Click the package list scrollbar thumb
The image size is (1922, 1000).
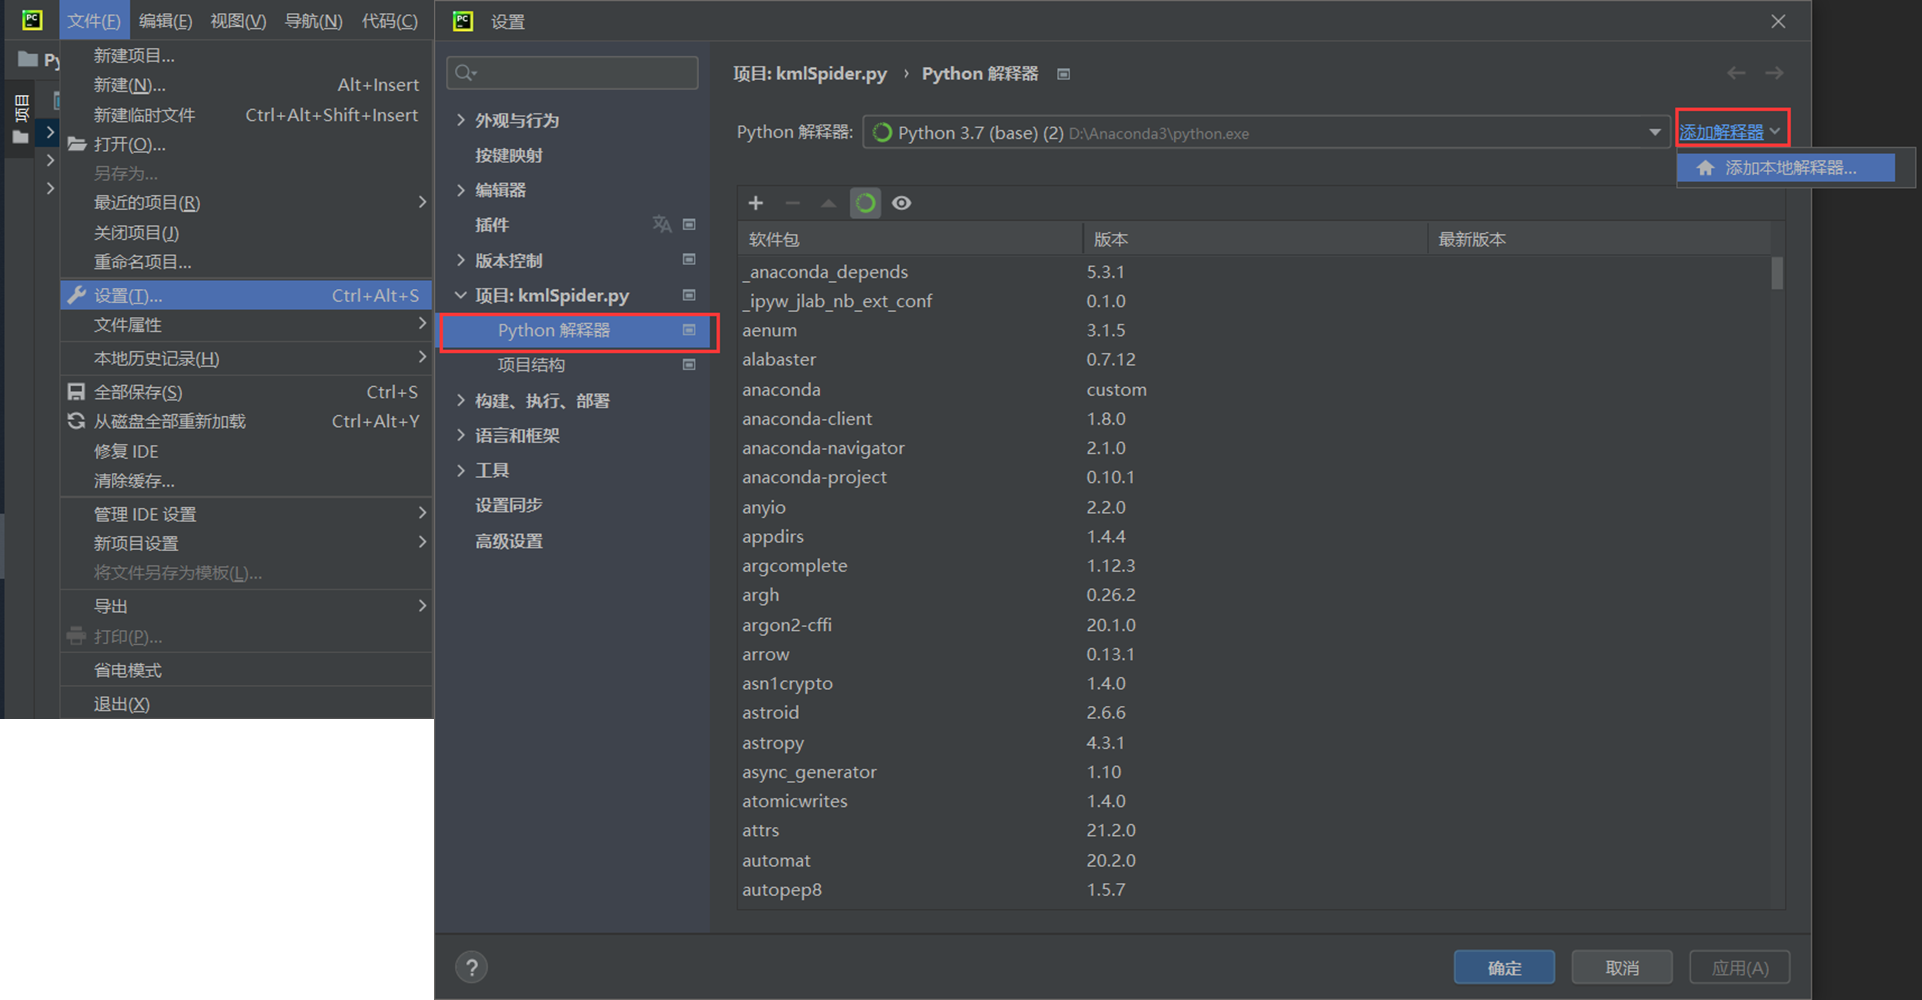point(1777,273)
